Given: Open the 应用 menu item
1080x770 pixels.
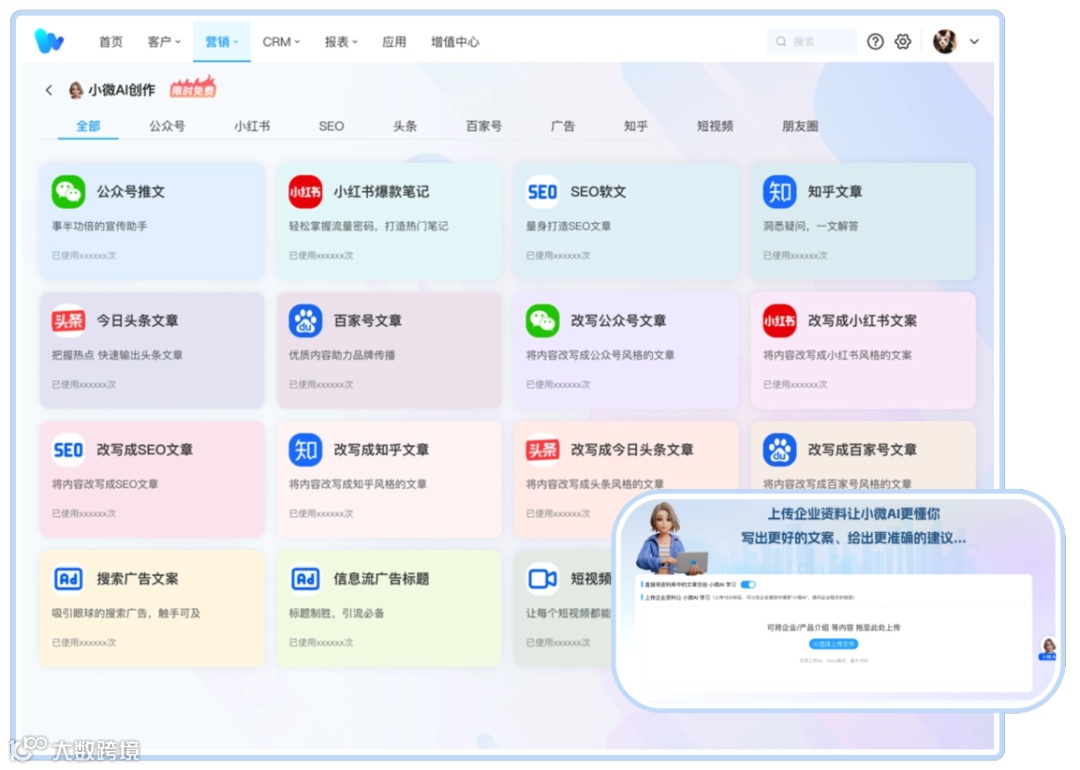Looking at the screenshot, I should click(394, 42).
